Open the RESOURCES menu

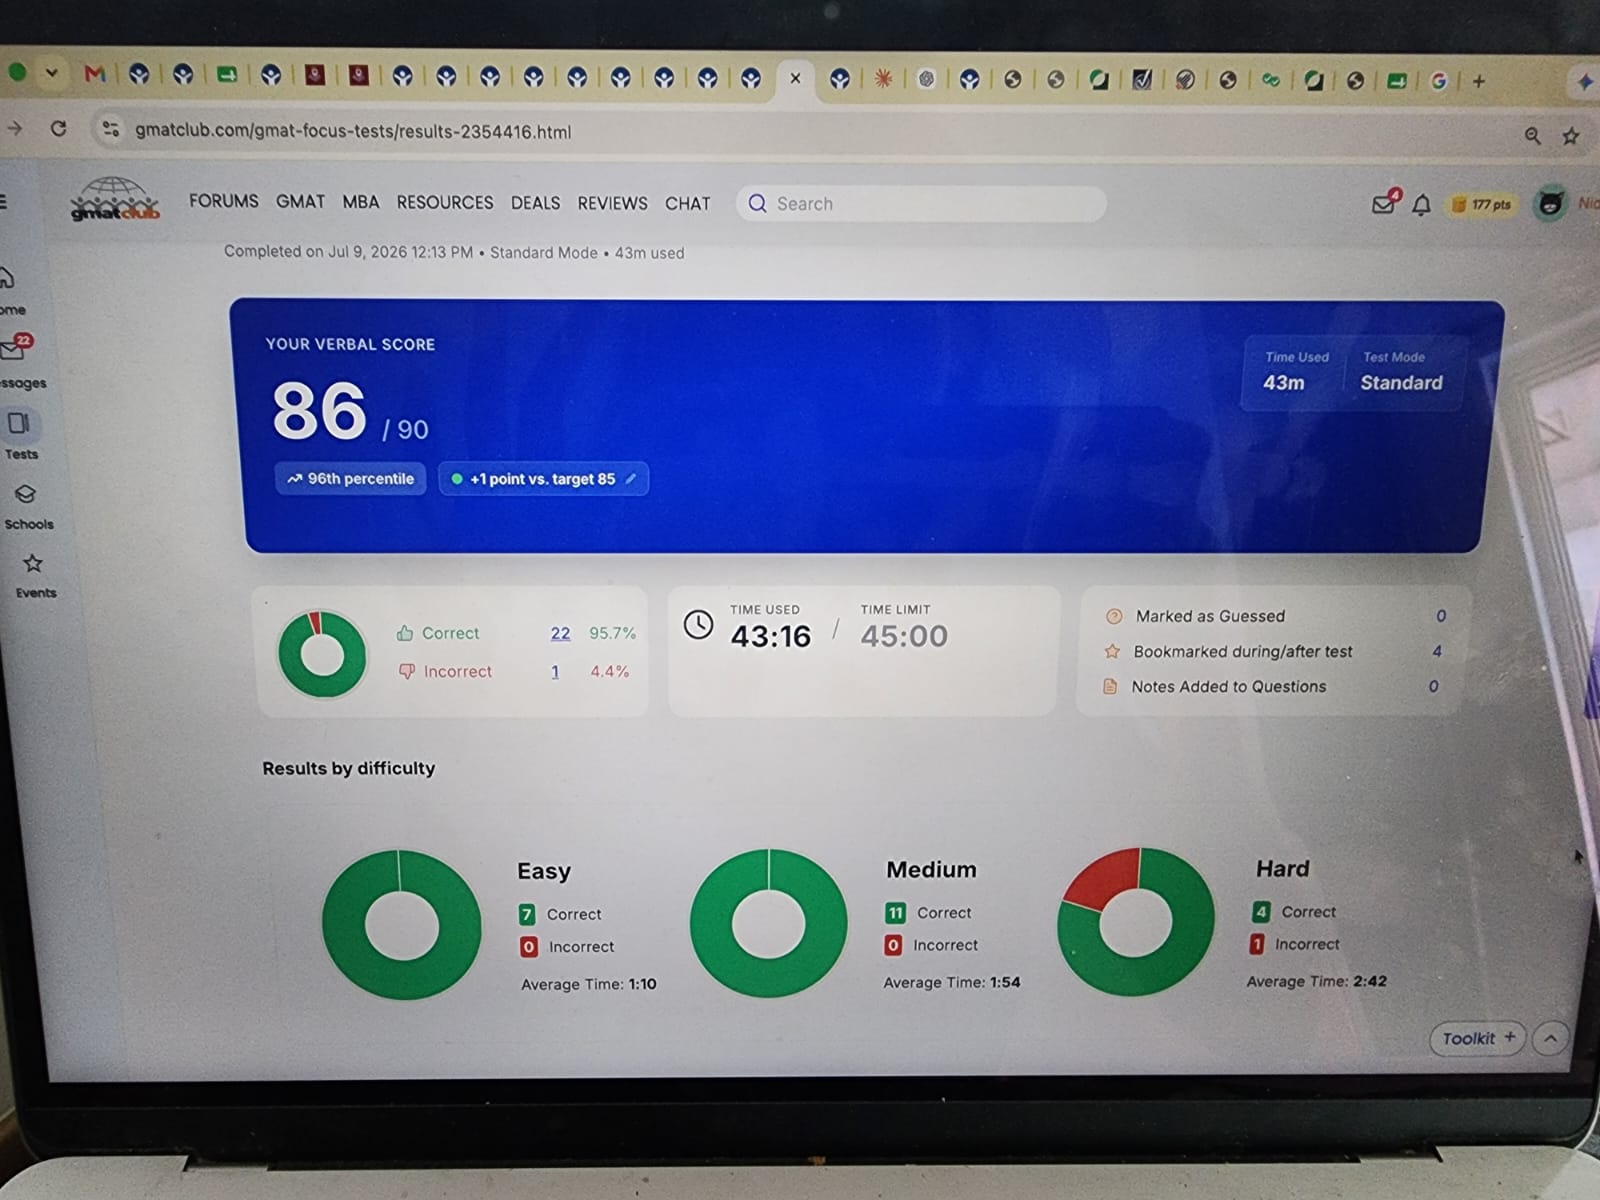tap(445, 202)
